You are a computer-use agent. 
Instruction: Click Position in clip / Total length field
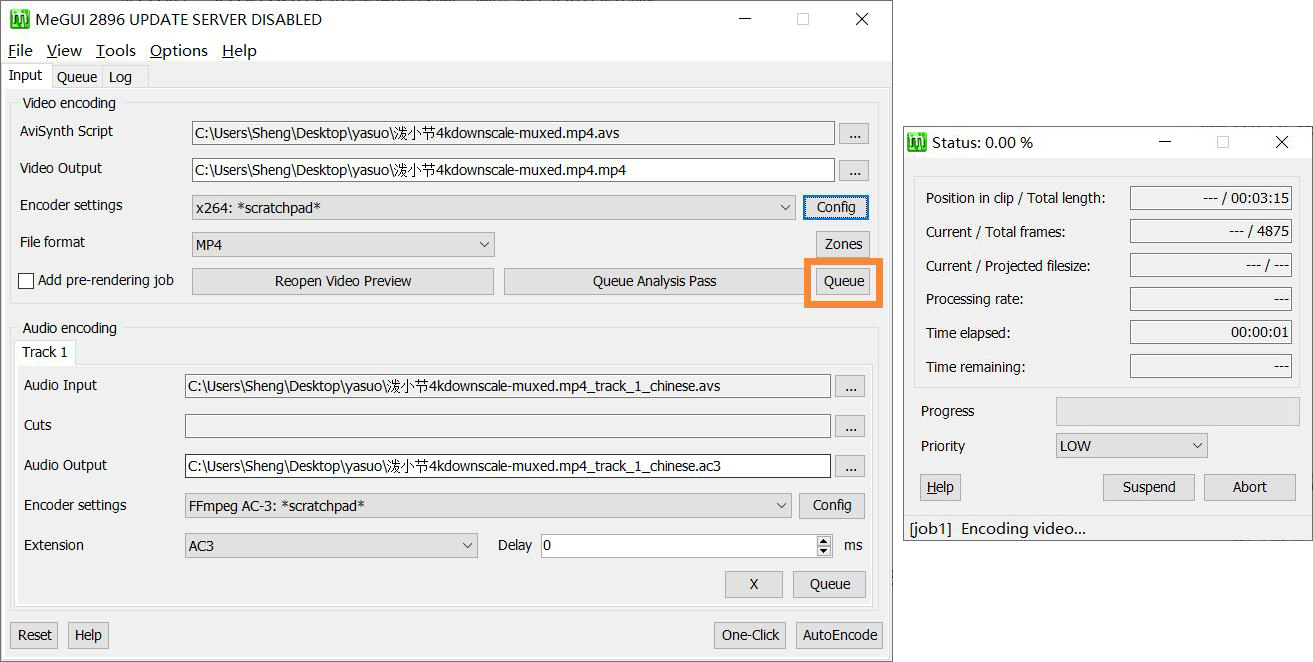(x=1211, y=198)
